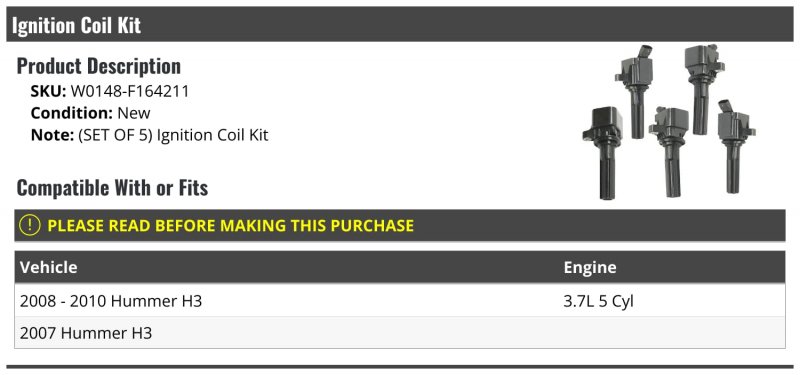Click the top-right ignition coil in photo
Viewport: 800px width, 375px height.
[703, 89]
